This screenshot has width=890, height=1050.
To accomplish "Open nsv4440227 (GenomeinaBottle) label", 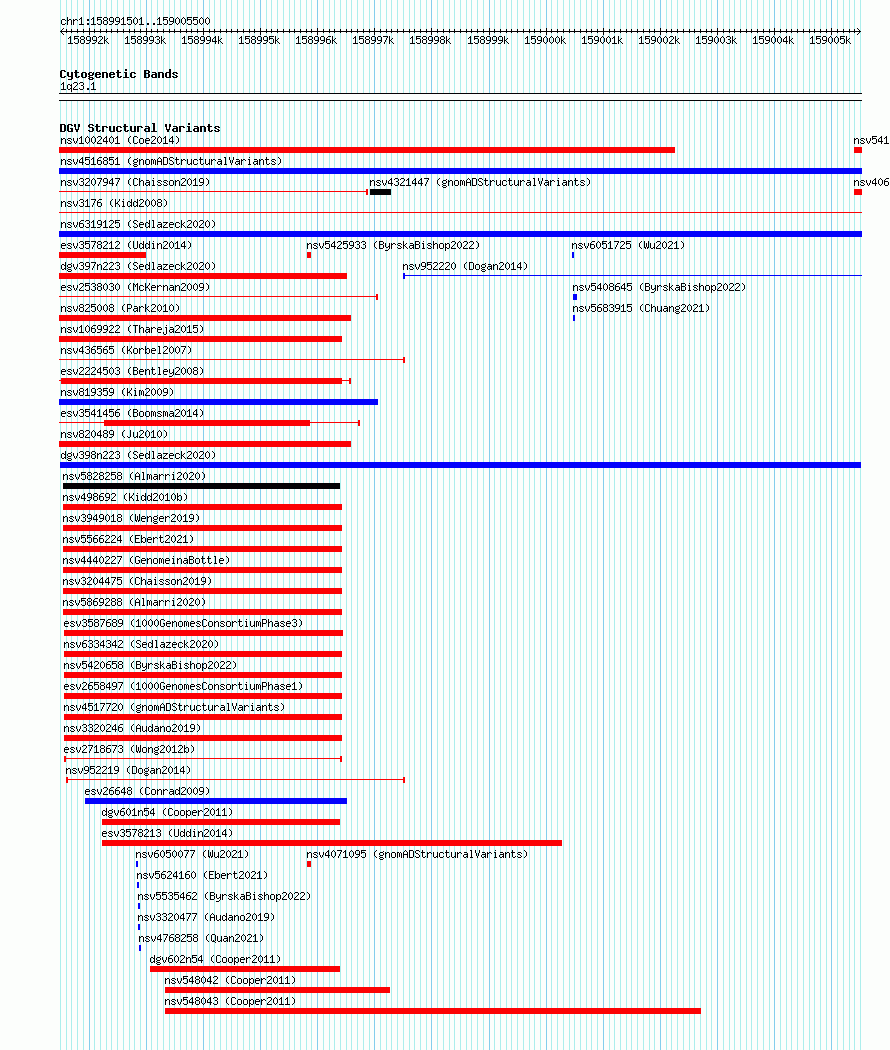I will (x=146, y=560).
